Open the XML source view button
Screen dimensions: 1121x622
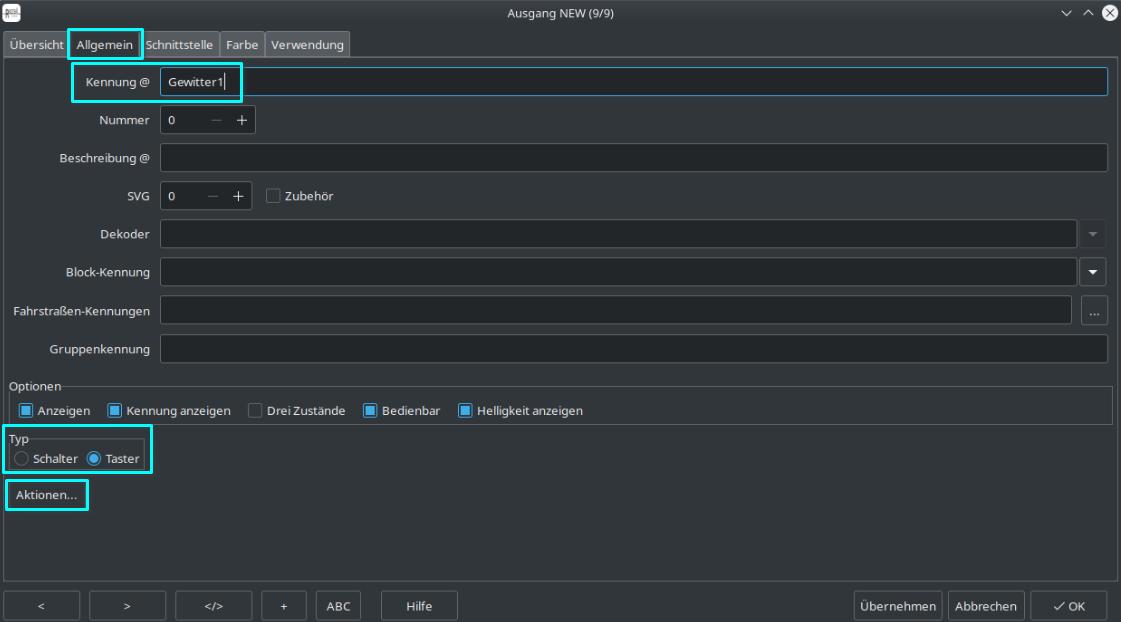(213, 606)
